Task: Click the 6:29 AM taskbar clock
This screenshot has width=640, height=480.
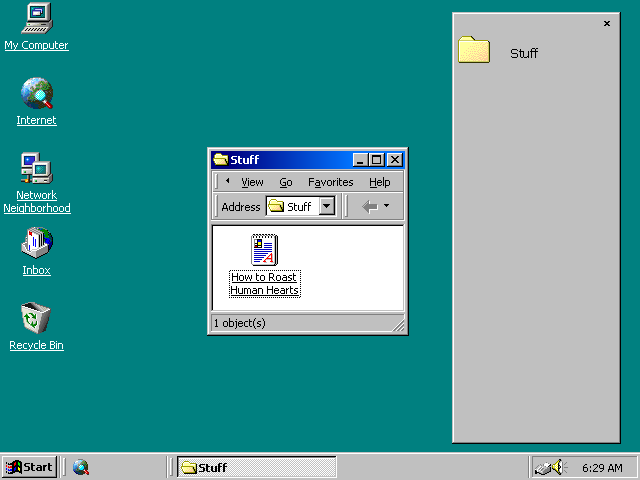Action: coord(602,468)
